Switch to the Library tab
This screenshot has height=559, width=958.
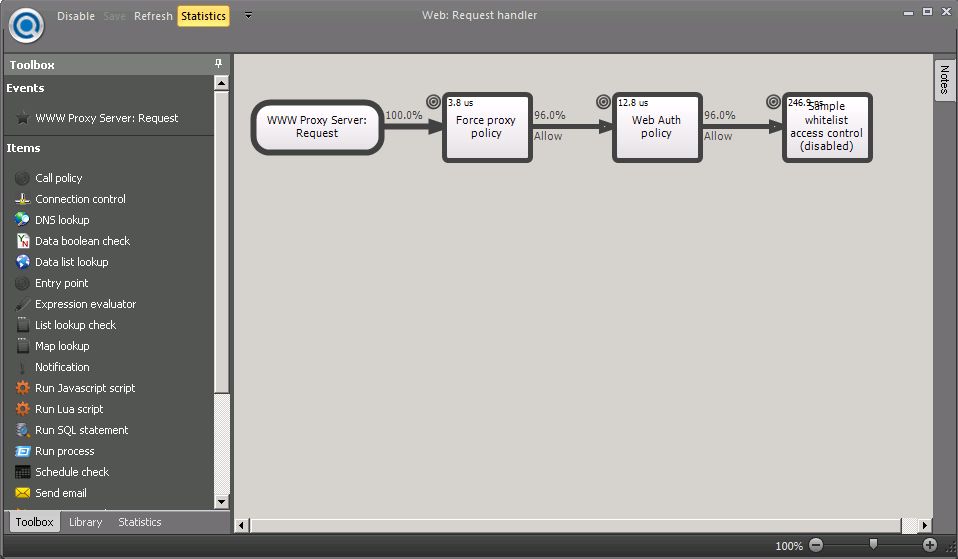[x=86, y=522]
